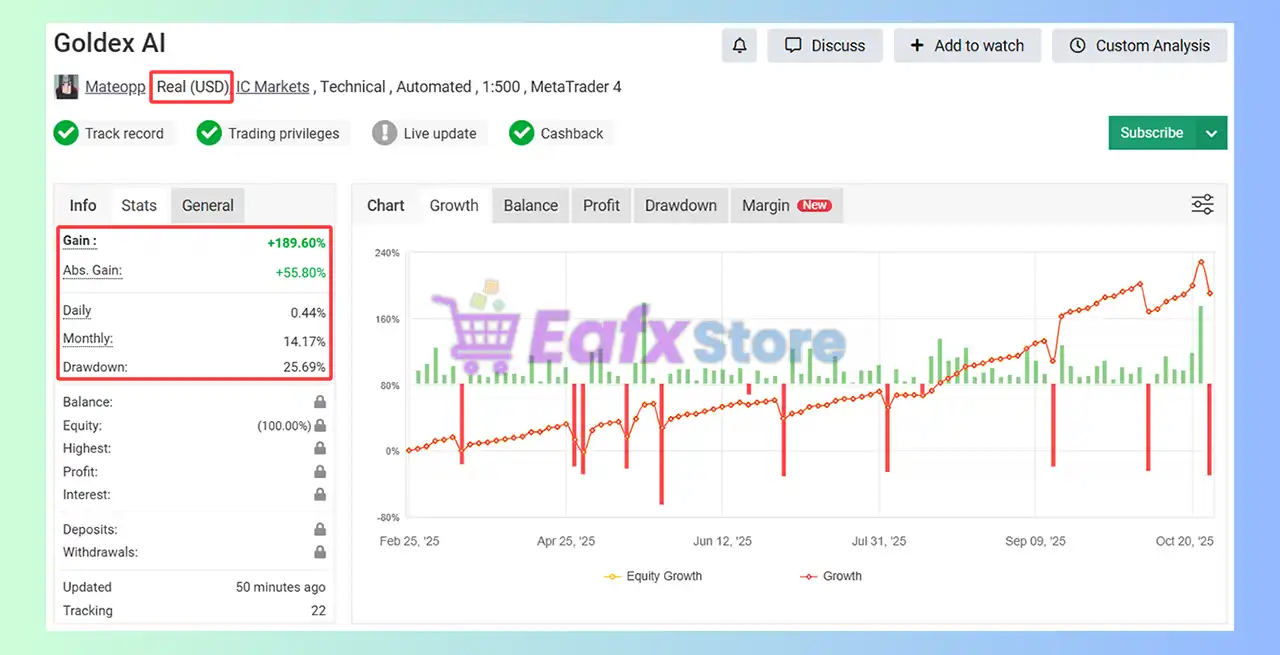Click the Discuss chat bubble icon
The height and width of the screenshot is (655, 1280).
click(793, 45)
